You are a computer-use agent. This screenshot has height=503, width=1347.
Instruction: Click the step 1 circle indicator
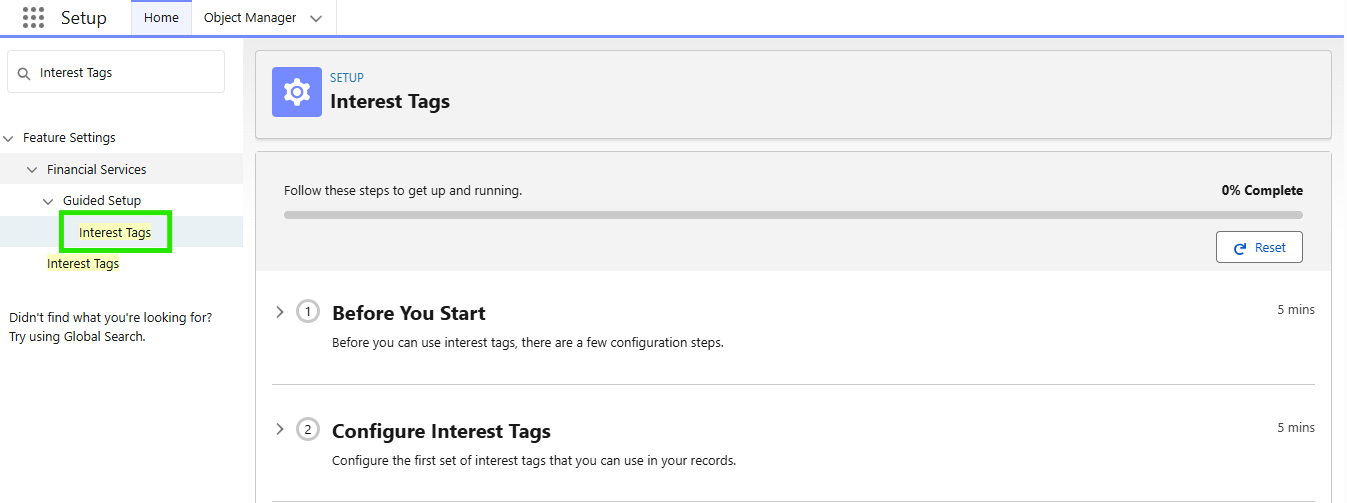click(x=308, y=312)
